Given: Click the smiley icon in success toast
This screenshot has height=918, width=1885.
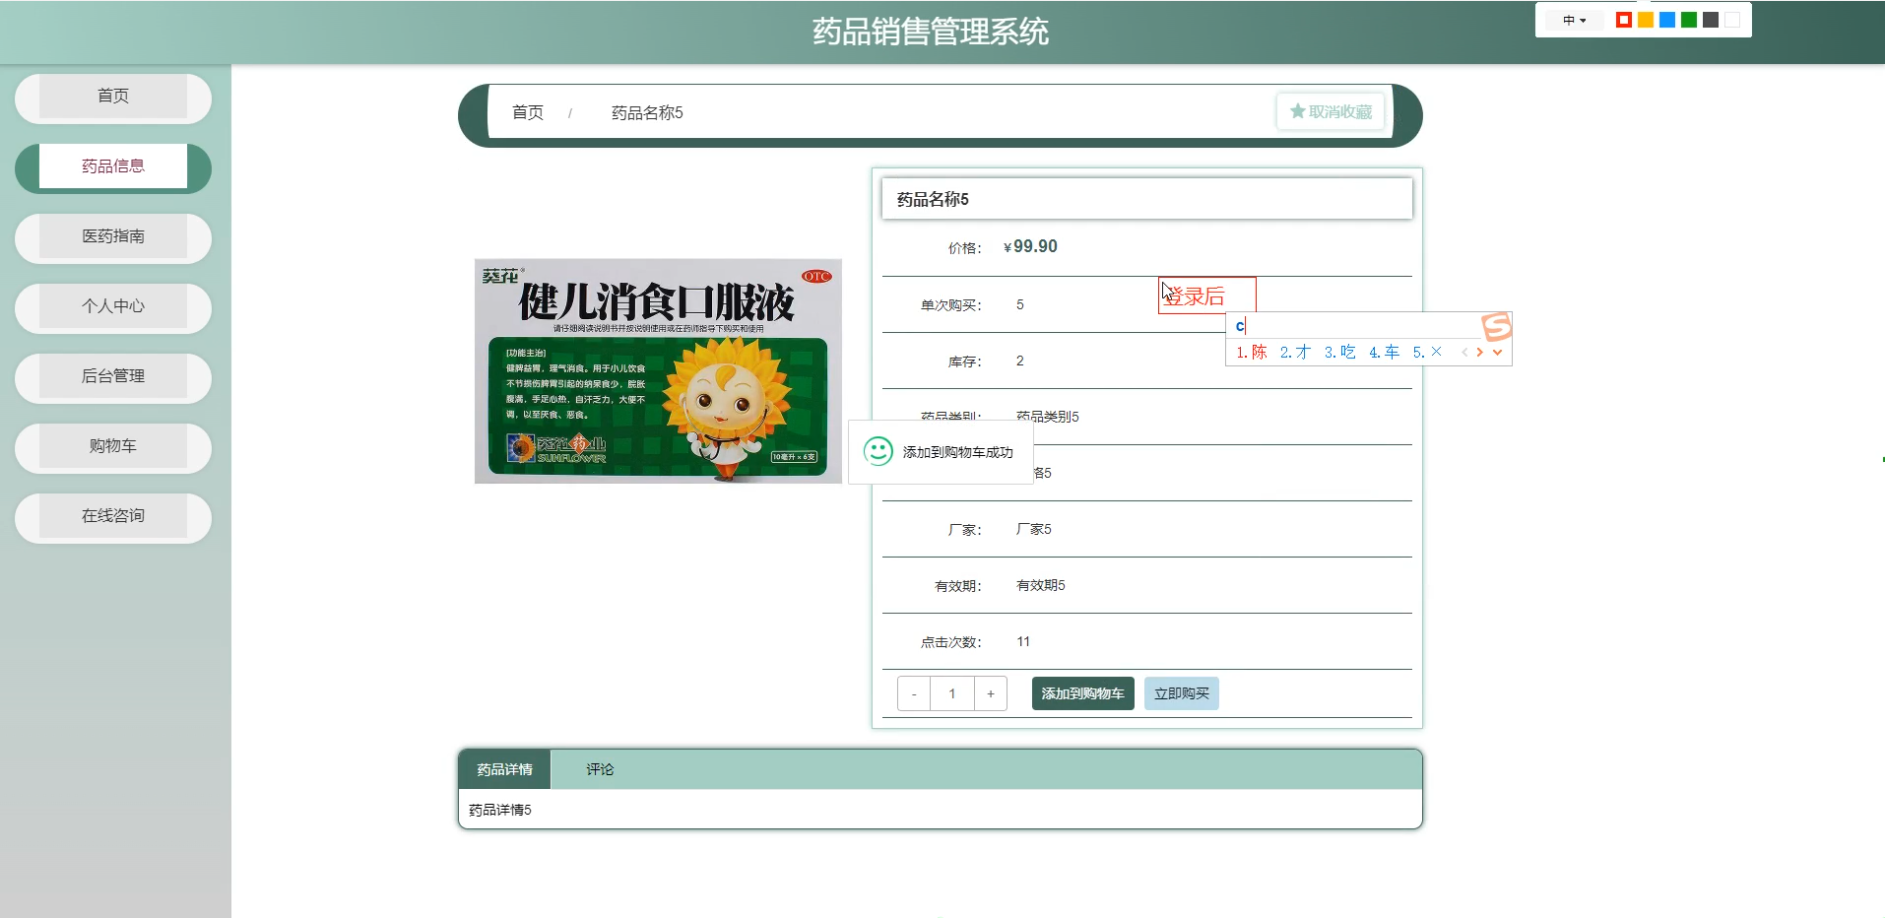Looking at the screenshot, I should point(878,451).
